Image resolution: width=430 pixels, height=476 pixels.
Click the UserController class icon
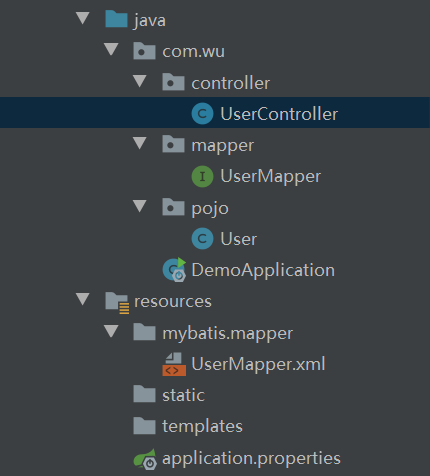202,114
